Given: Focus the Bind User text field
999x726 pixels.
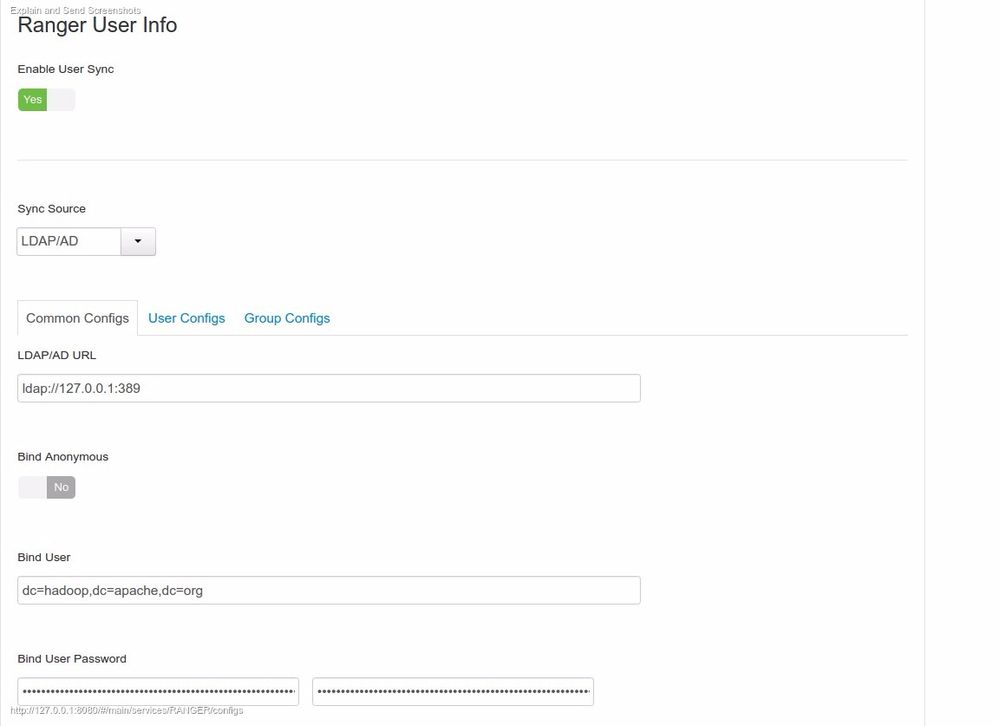Looking at the screenshot, I should 328,590.
